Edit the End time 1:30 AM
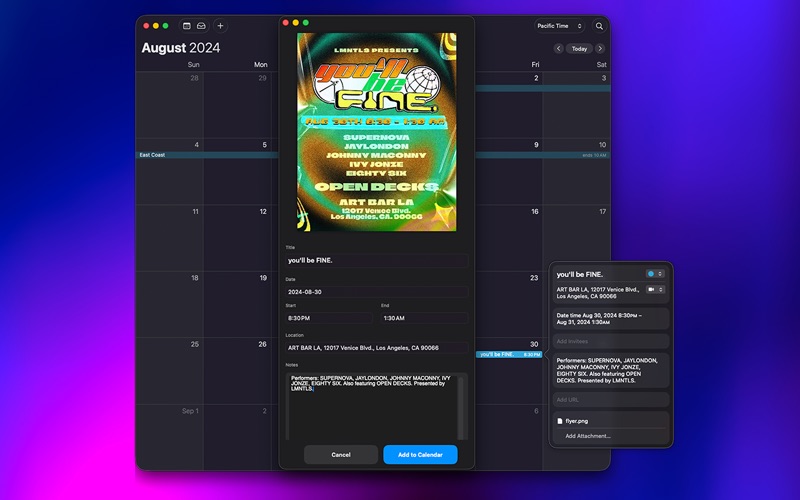This screenshot has height=500, width=800. pos(424,318)
